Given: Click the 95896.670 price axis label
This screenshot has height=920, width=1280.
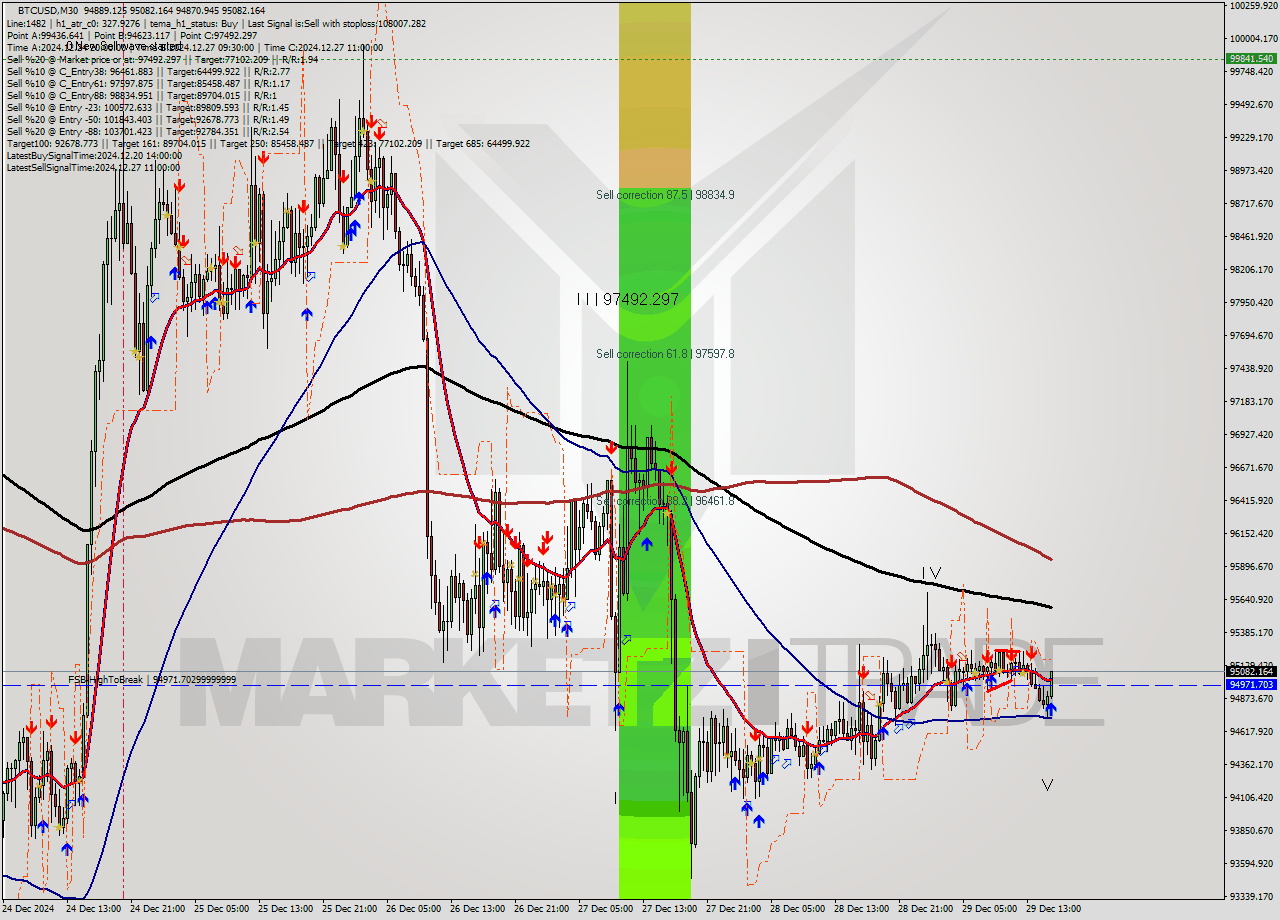Looking at the screenshot, I should (x=1252, y=566).
